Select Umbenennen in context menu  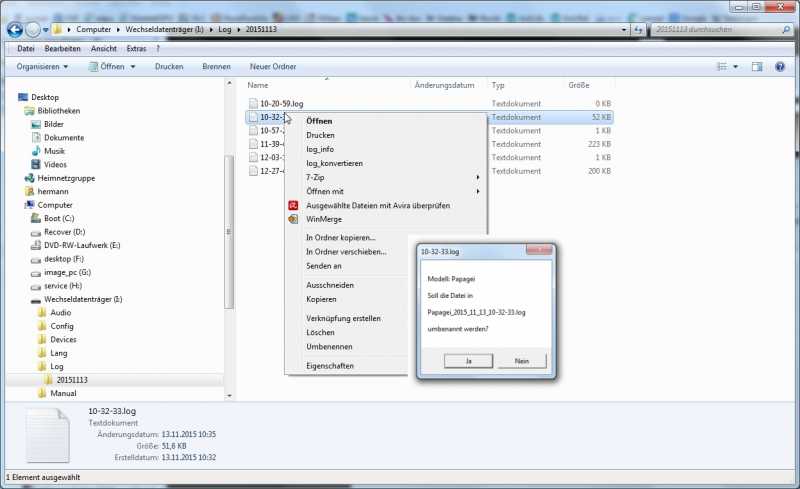tap(329, 347)
